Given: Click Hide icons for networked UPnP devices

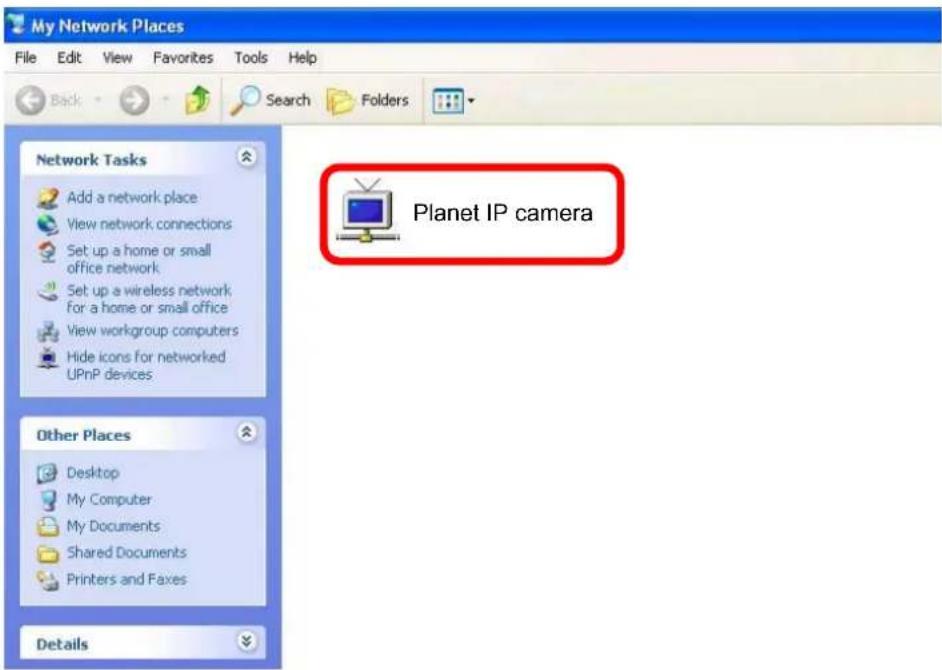Looking at the screenshot, I should click(x=146, y=365).
